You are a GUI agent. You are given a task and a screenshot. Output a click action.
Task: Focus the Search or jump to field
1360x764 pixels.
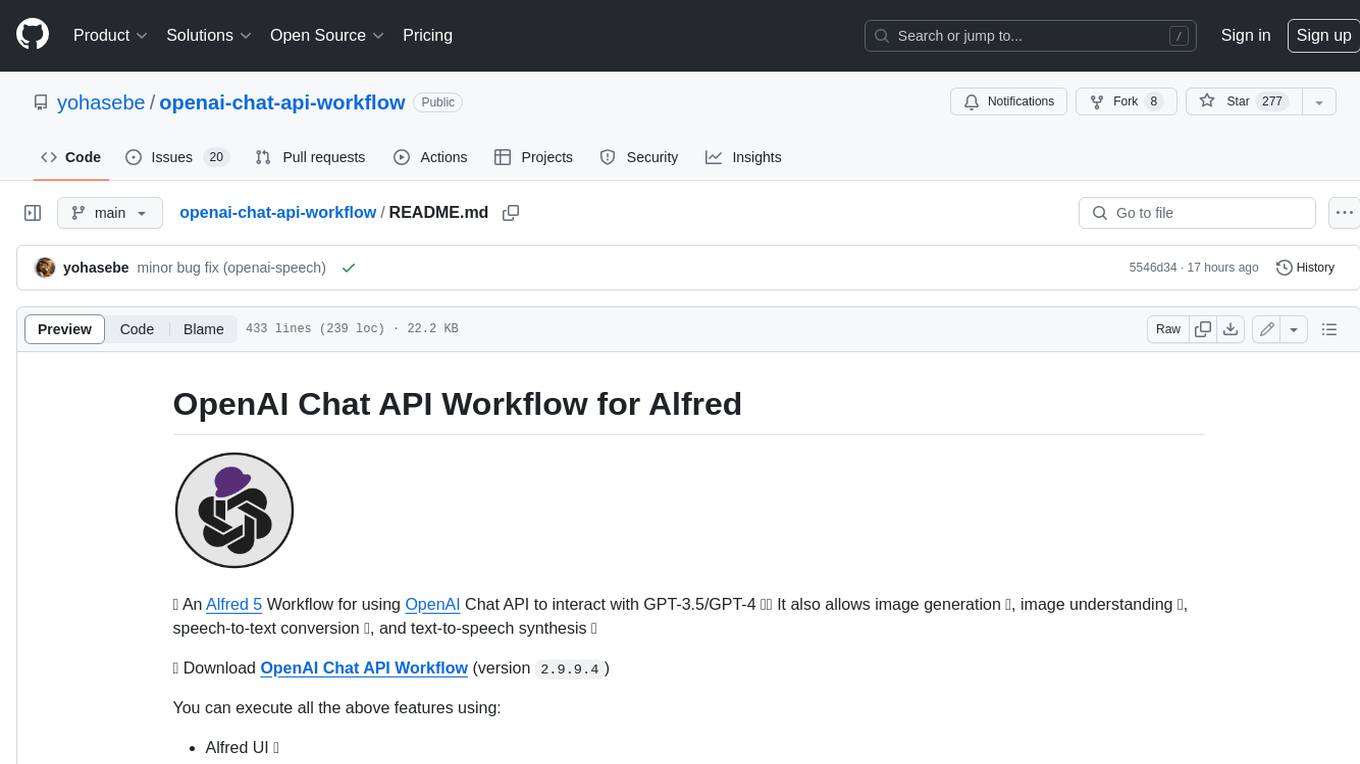click(x=1031, y=36)
